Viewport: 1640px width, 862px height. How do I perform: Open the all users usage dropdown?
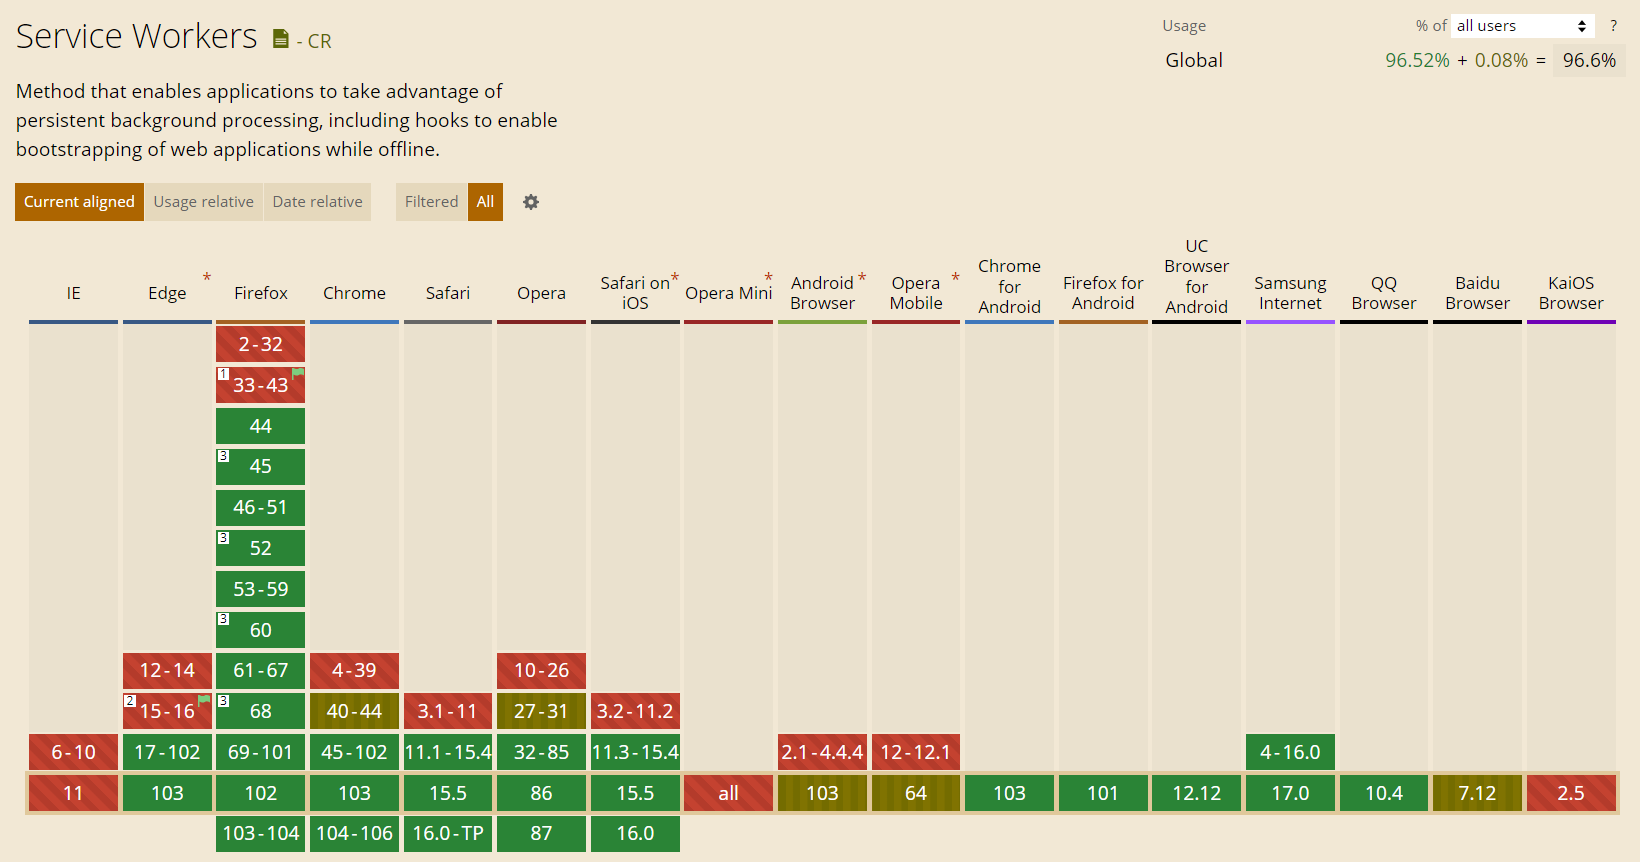(1522, 26)
